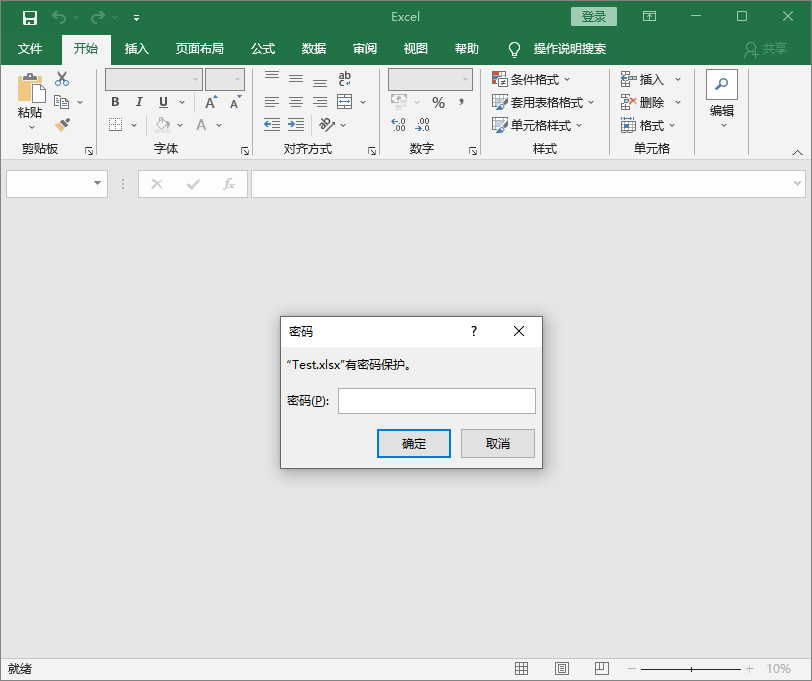The image size is (812, 681).
Task: Open the Find & Select (编辑) magnifier icon
Action: (x=721, y=84)
